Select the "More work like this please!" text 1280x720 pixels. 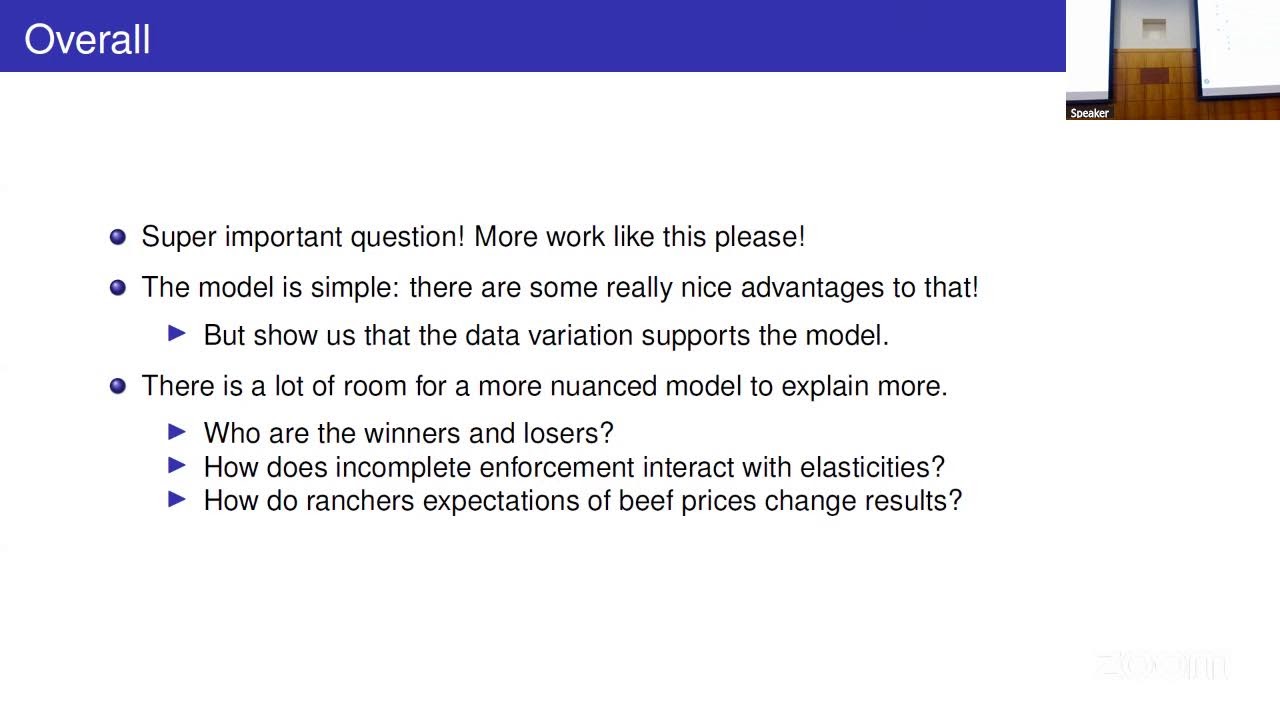[639, 237]
